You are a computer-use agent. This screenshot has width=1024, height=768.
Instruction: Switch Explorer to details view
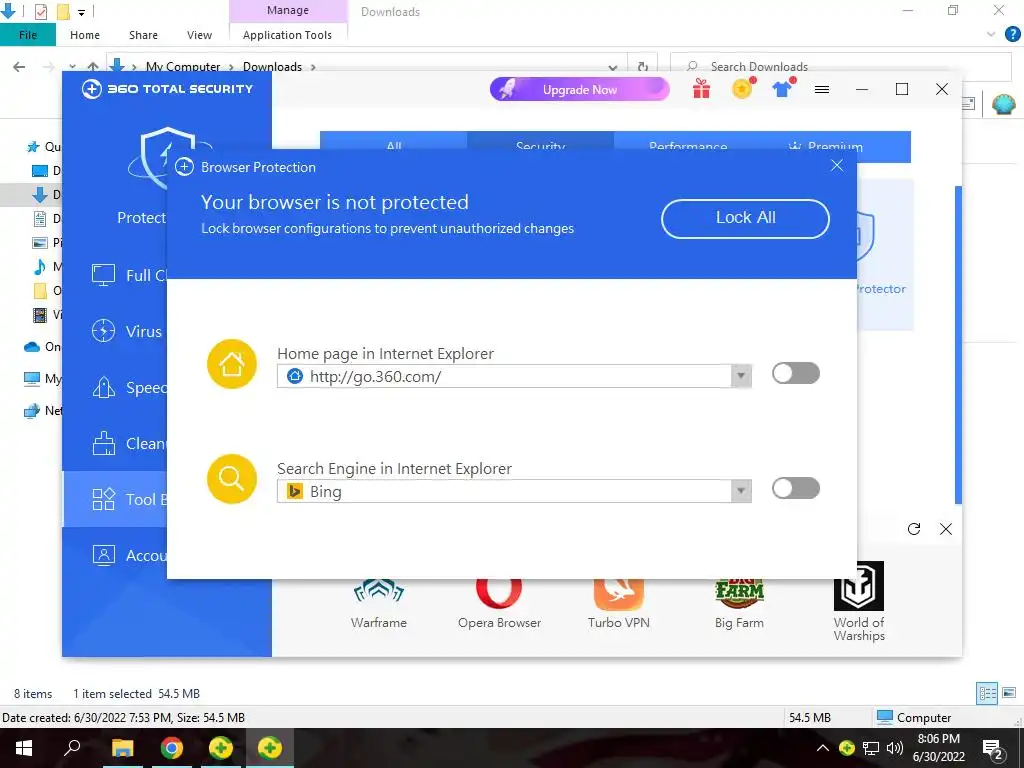(x=987, y=693)
